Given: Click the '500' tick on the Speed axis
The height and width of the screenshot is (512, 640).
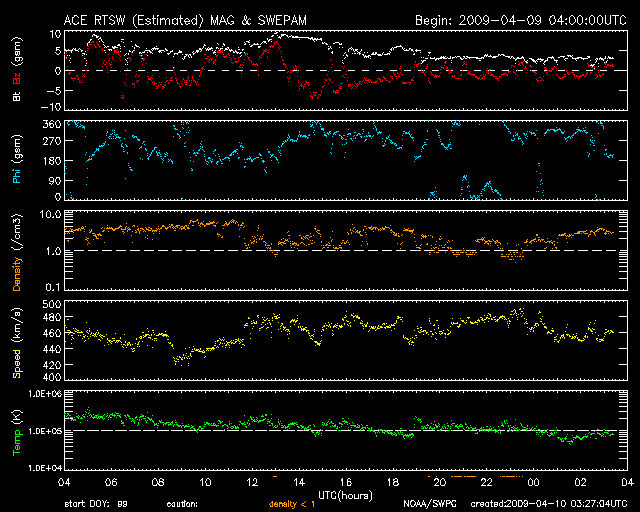Looking at the screenshot, I should 52,304.
